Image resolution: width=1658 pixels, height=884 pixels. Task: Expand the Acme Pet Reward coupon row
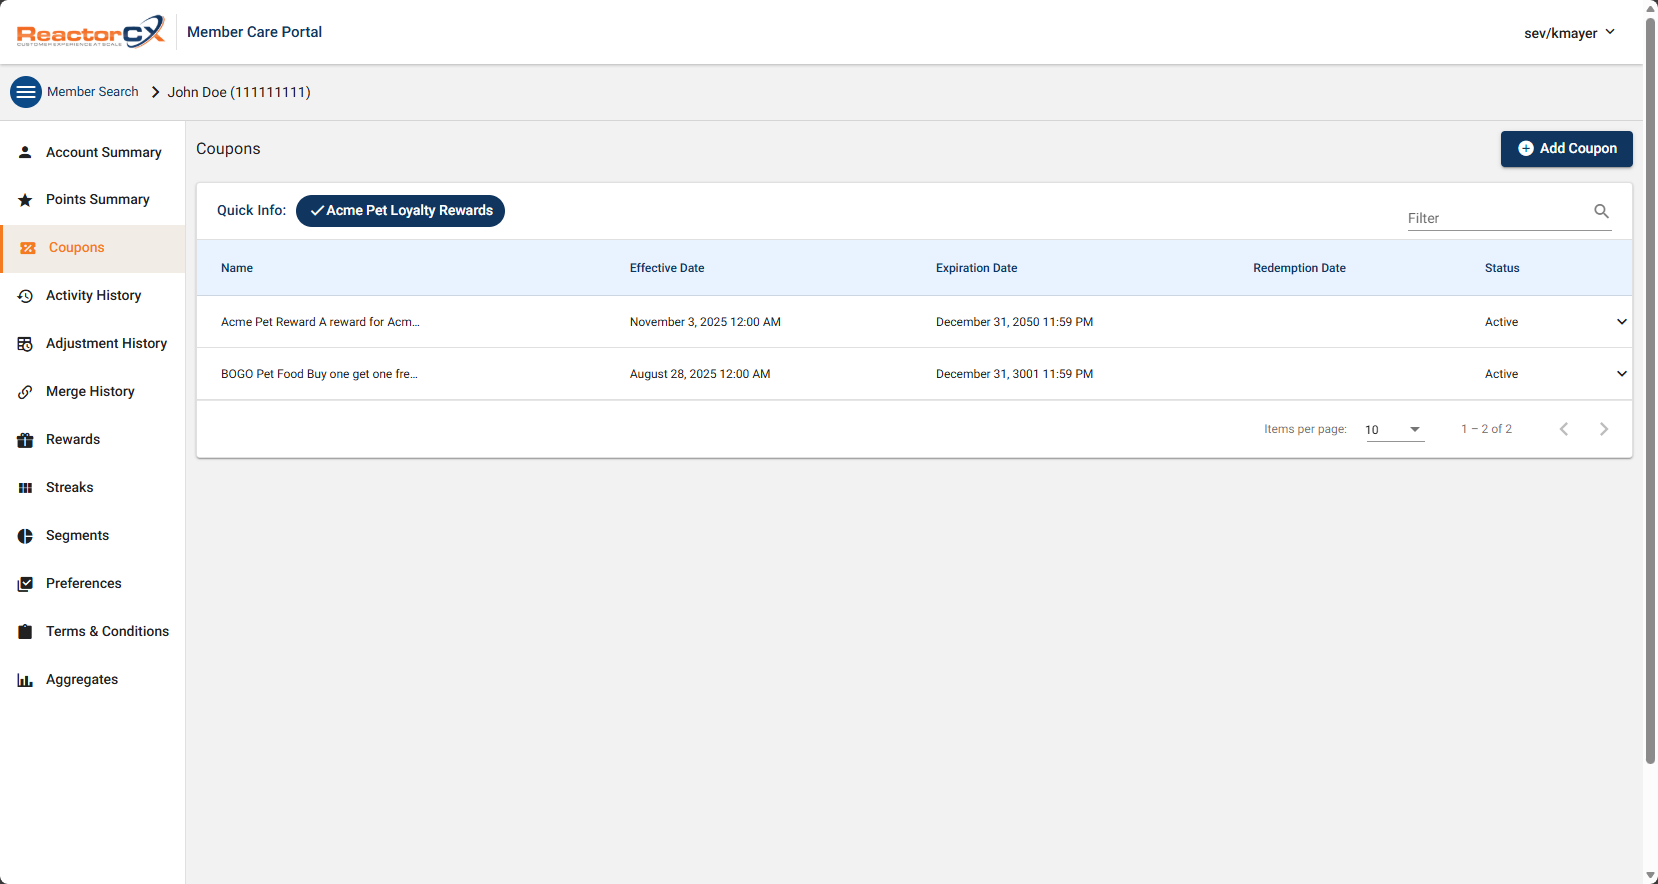point(1621,322)
